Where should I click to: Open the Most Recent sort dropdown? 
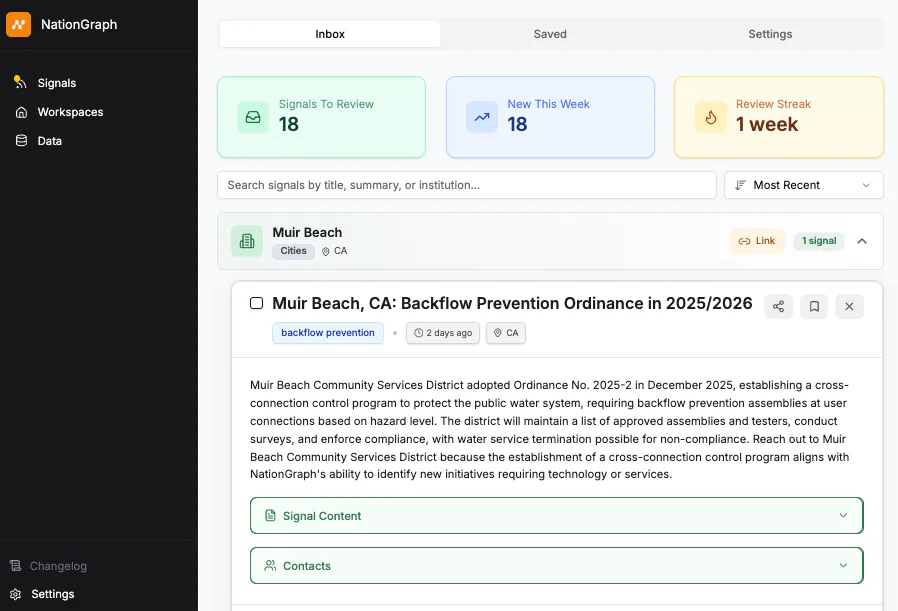(804, 185)
